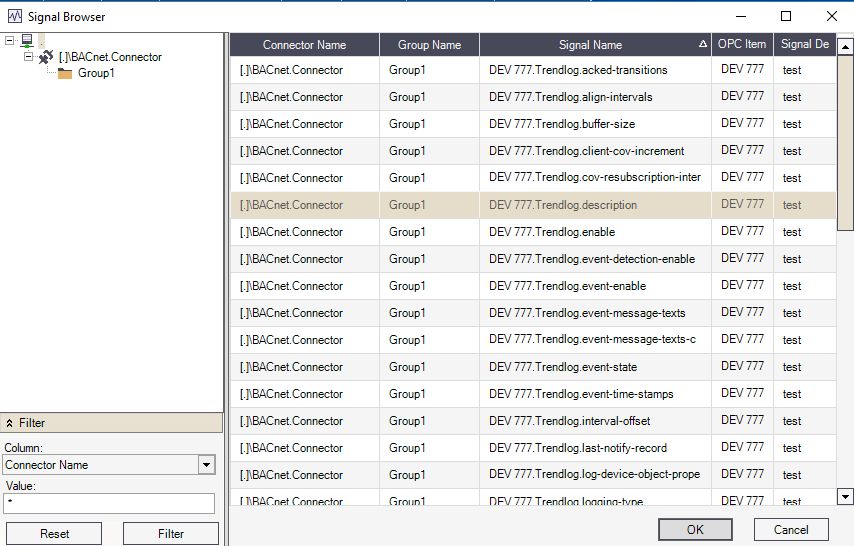Apply the filter with Filter button
This screenshot has height=546, width=854.
[x=171, y=534]
